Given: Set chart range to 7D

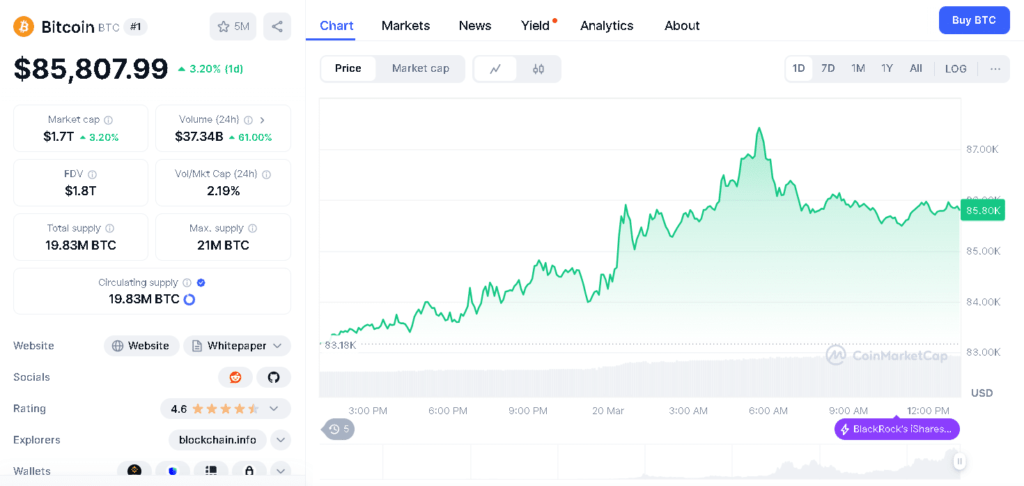Looking at the screenshot, I should pos(828,69).
